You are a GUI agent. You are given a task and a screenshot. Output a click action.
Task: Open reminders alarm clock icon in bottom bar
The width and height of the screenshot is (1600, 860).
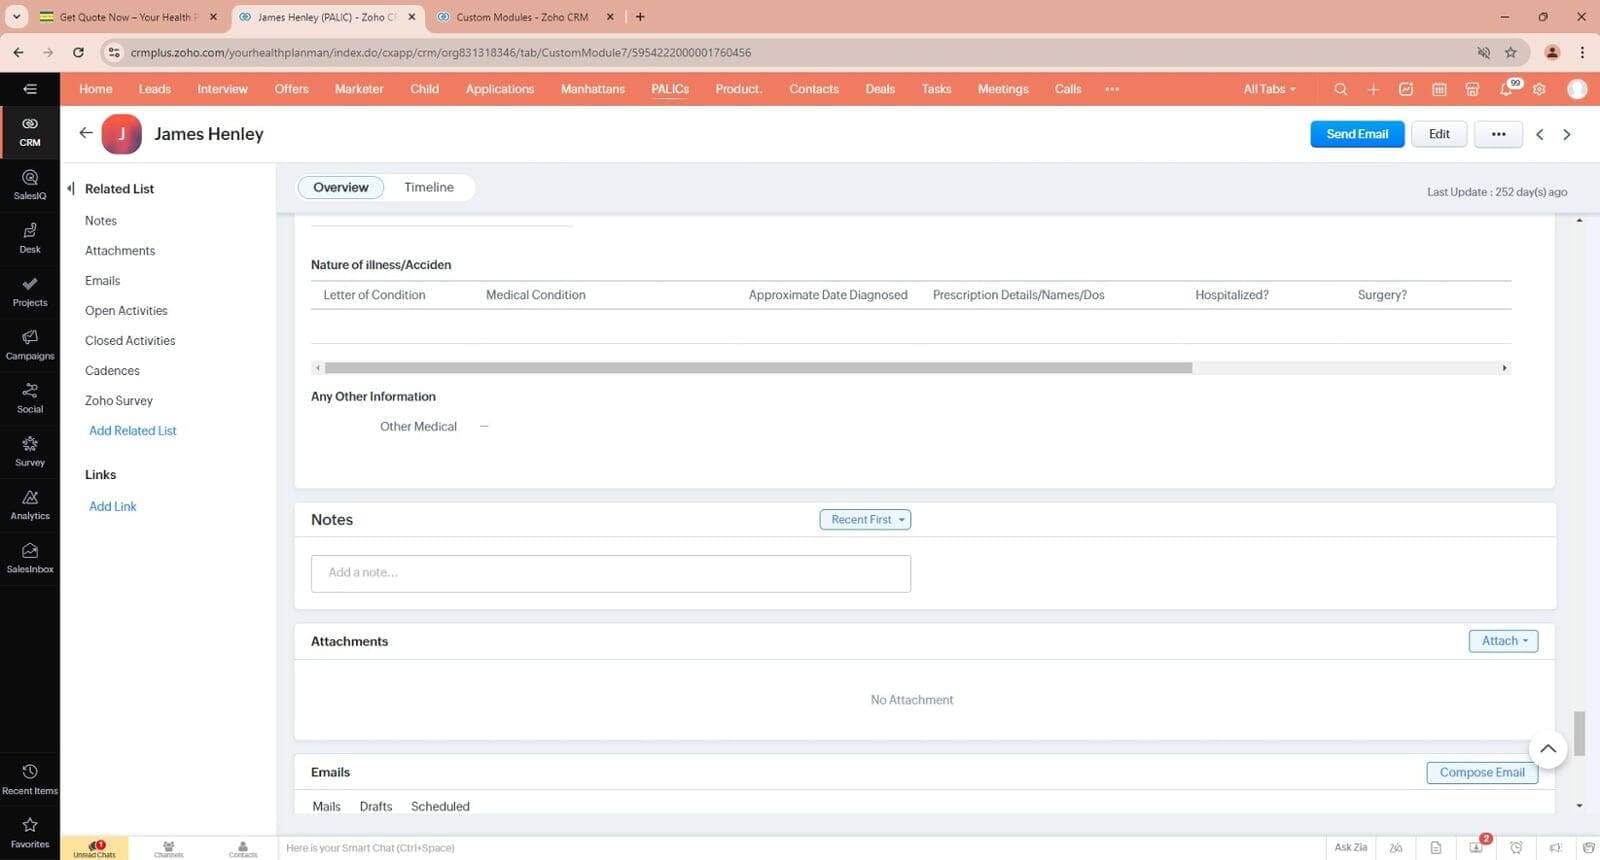1516,848
